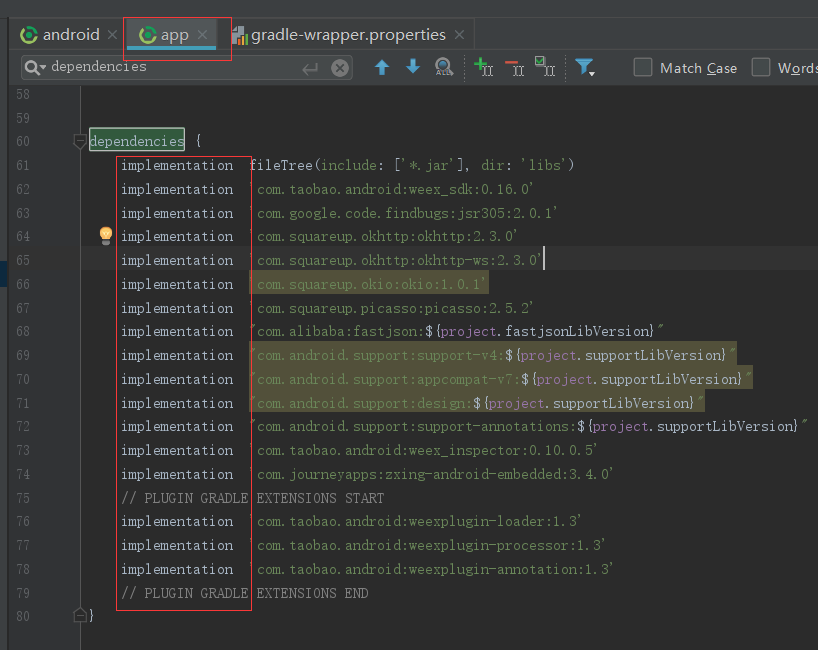
Task: Close the gradle-wrapper.properties tab
Action: (x=459, y=35)
